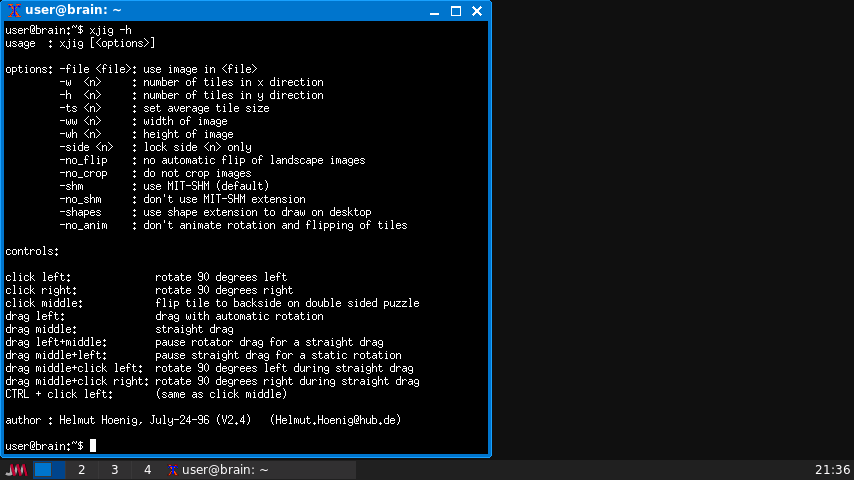Viewport: 854px width, 480px height.
Task: Minimize the terminal window
Action: tap(433, 11)
